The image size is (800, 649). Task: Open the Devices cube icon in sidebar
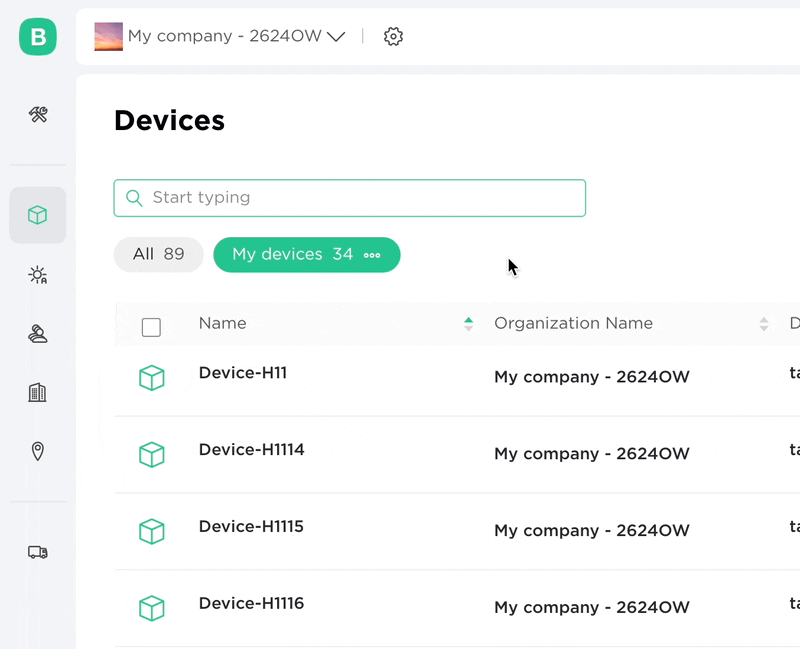[x=38, y=215]
